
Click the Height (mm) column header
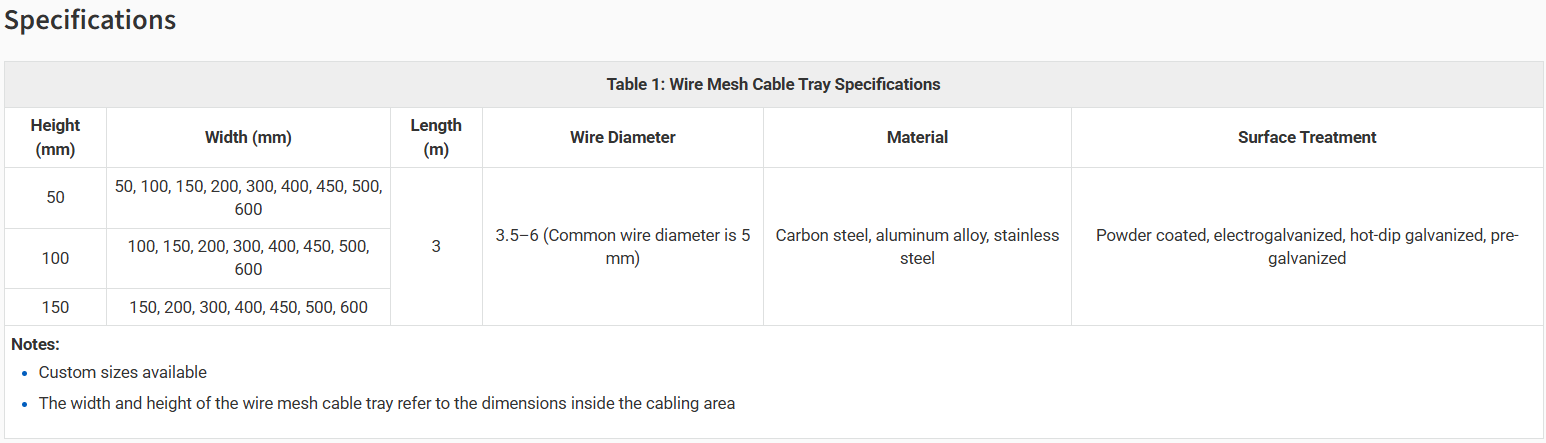[55, 138]
